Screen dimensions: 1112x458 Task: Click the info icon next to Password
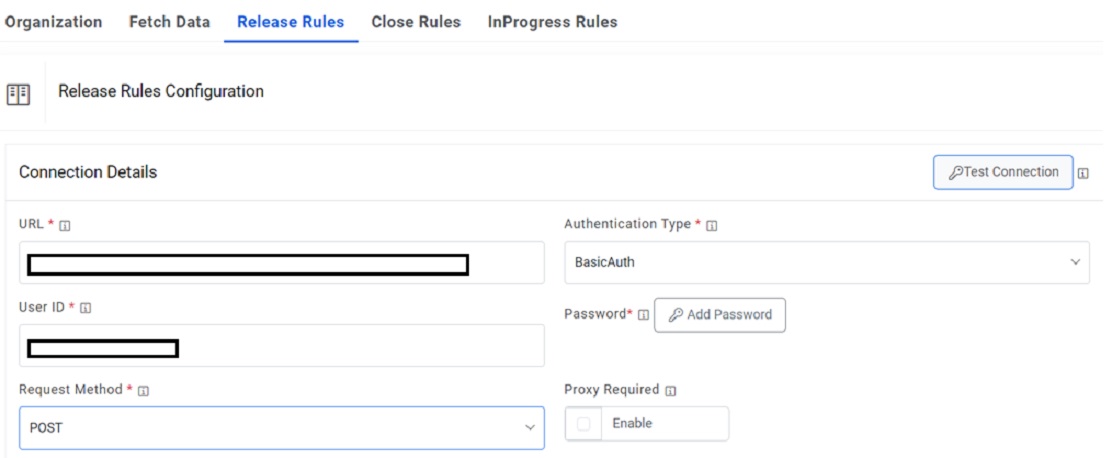(643, 315)
